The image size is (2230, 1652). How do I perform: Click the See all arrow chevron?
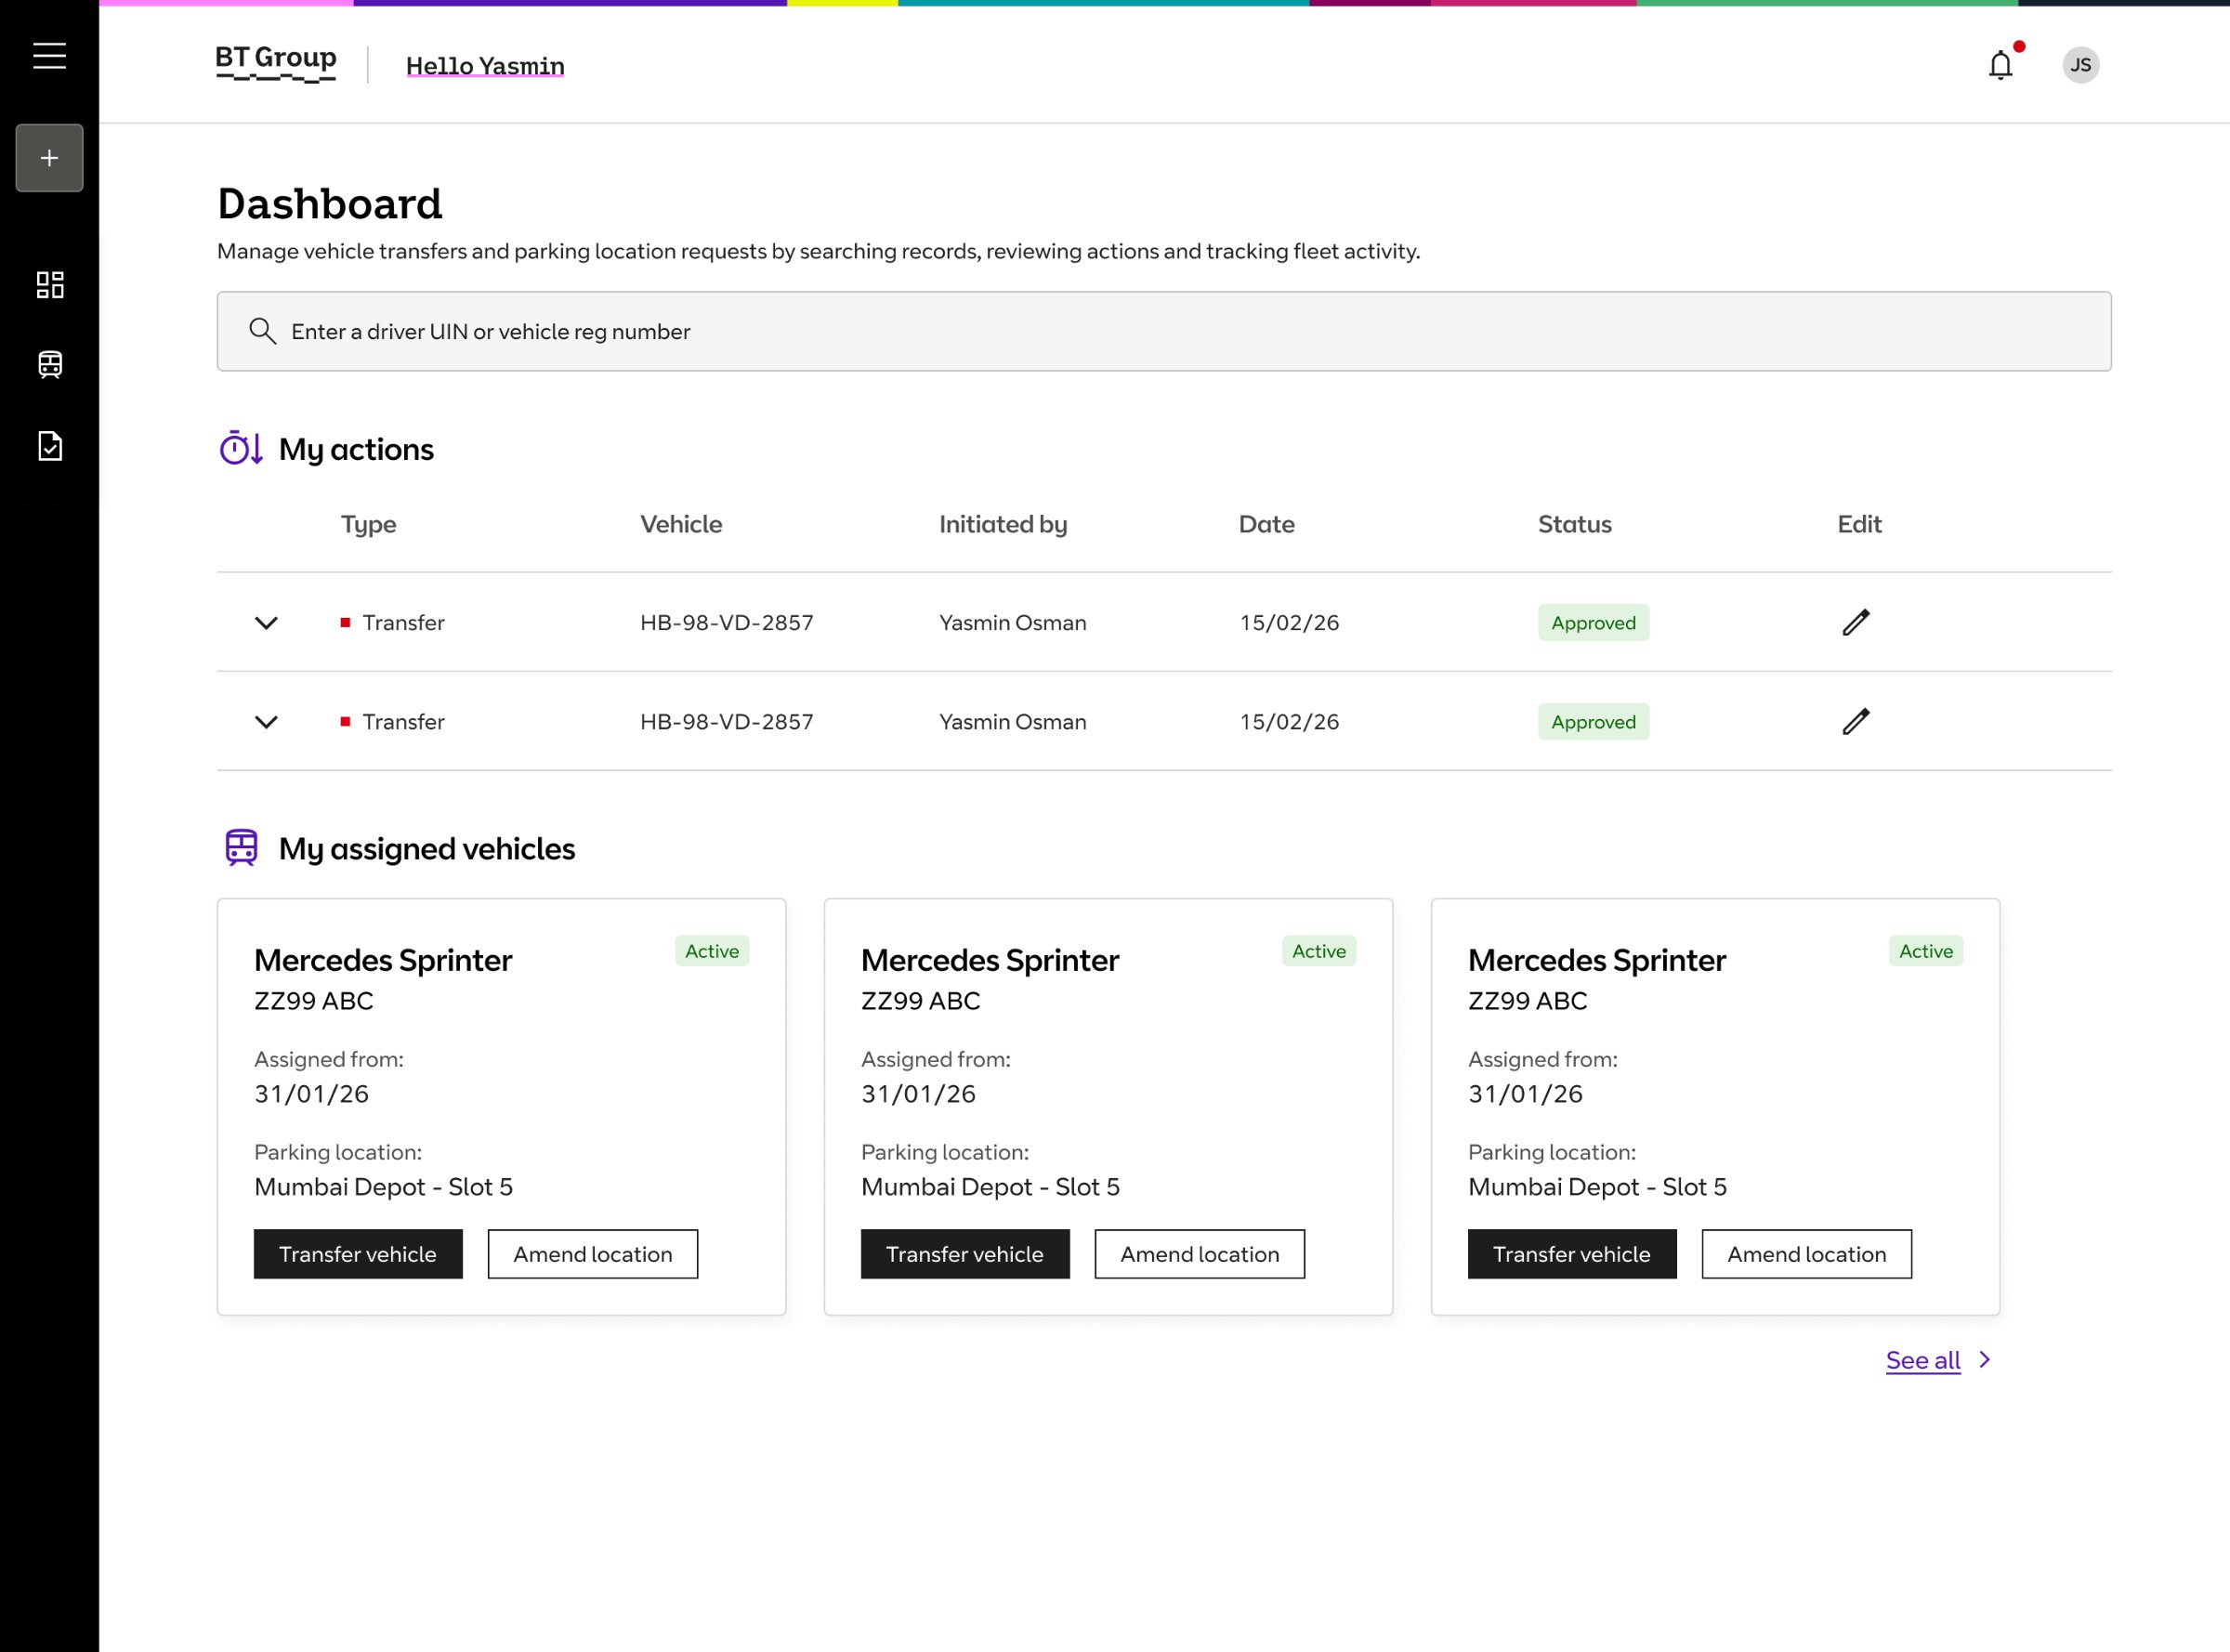click(x=1985, y=1360)
